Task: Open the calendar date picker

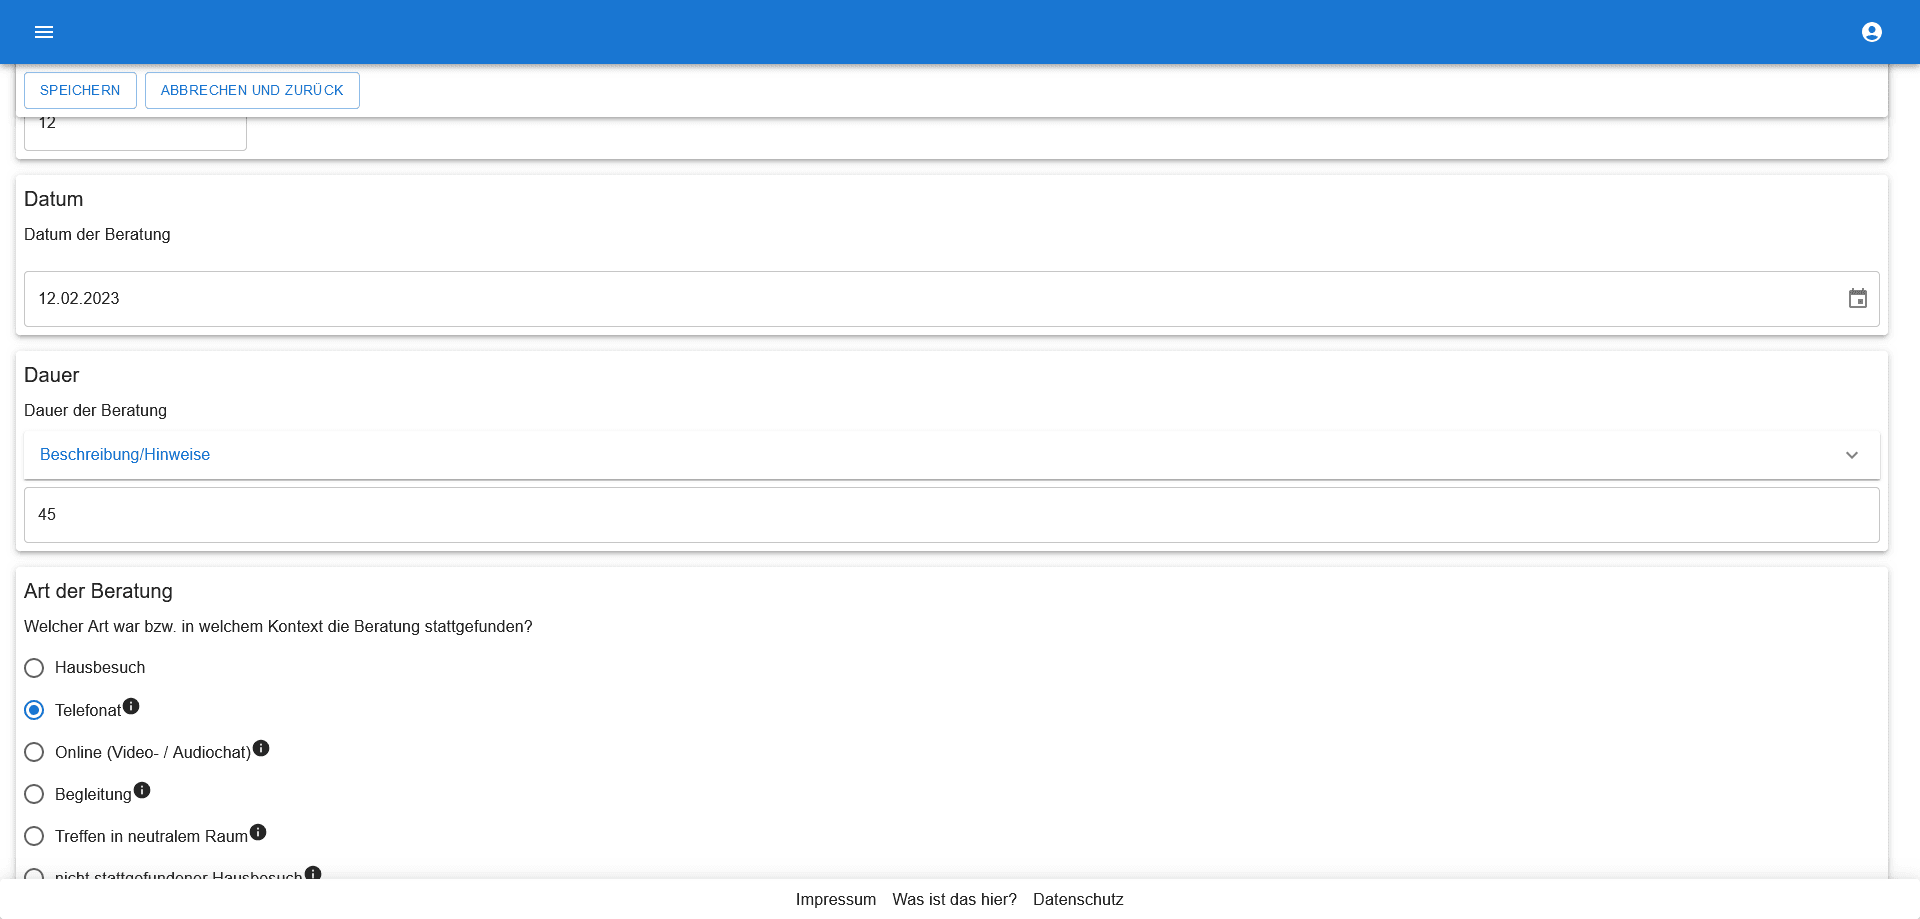Action: pyautogui.click(x=1858, y=298)
